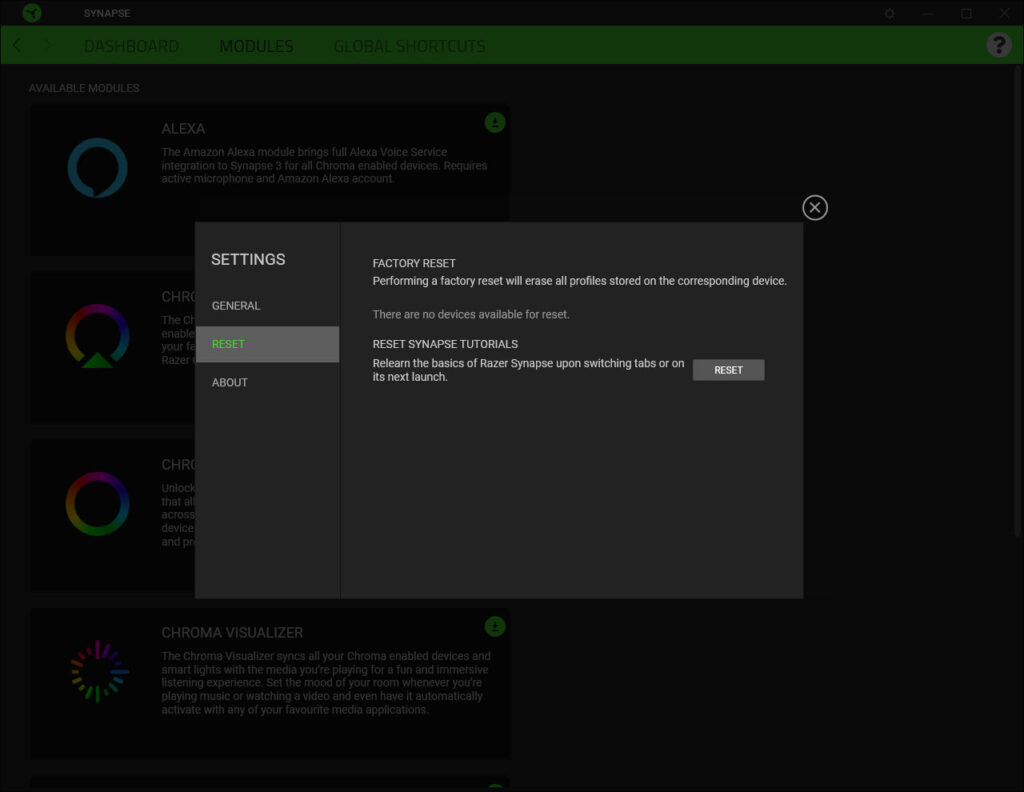The width and height of the screenshot is (1024, 792).
Task: Select the Reset settings section
Action: point(267,344)
